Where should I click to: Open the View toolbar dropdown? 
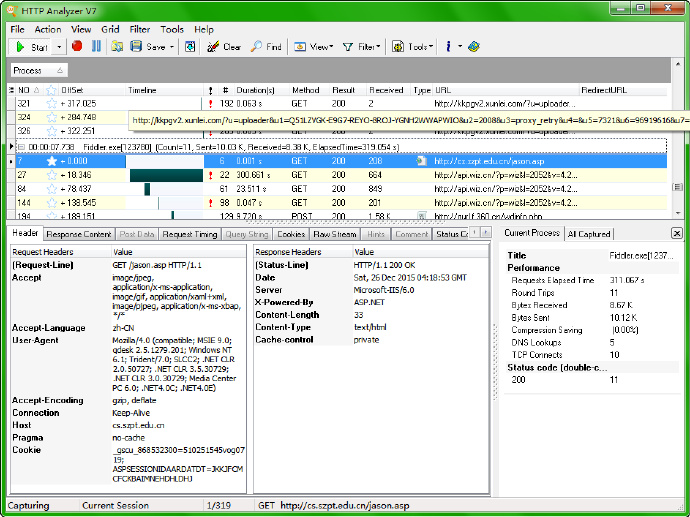click(x=314, y=47)
